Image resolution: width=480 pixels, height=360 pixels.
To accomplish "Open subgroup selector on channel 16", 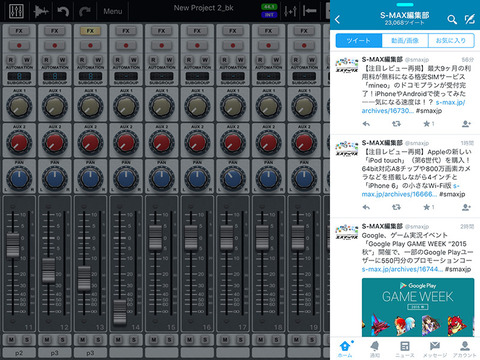I will tap(197, 76).
